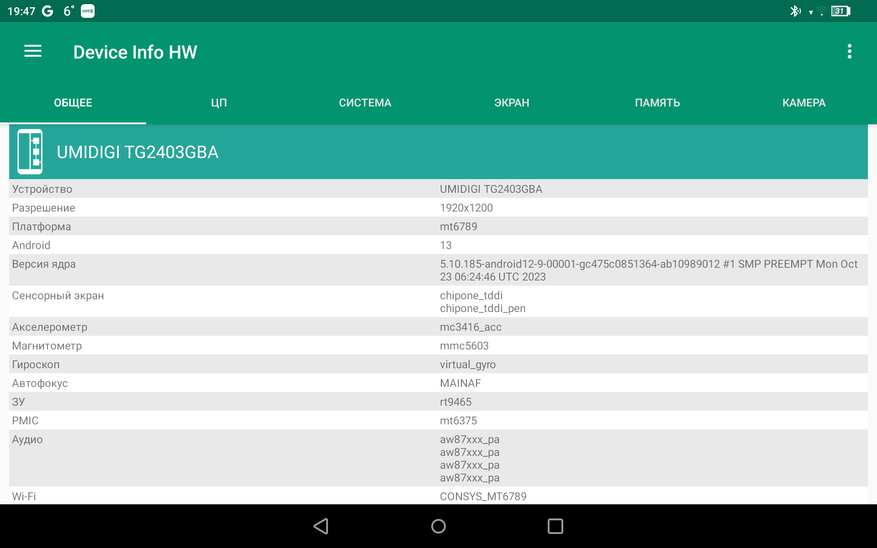Viewport: 877px width, 548px height.
Task: Tap the Устройство row label
Action: pyautogui.click(x=42, y=189)
